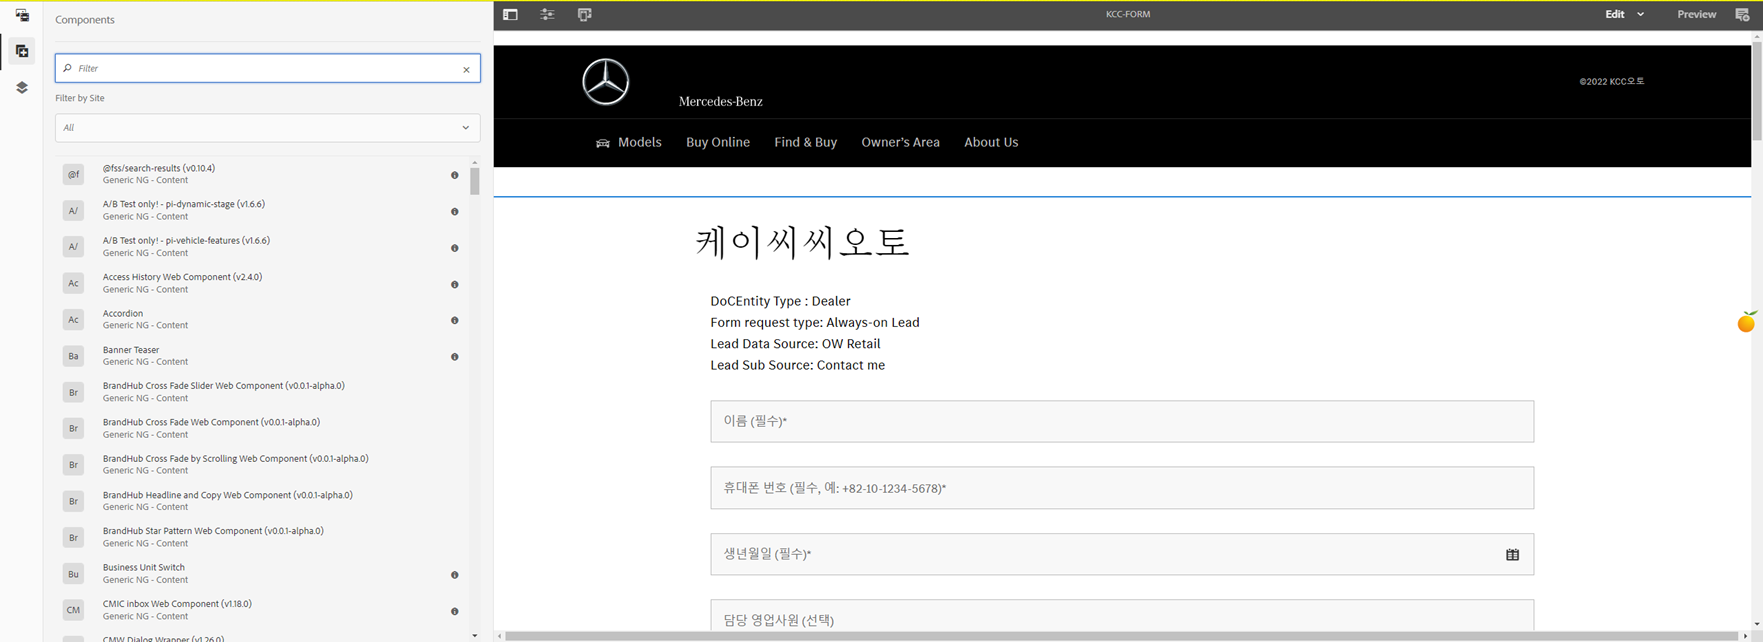Click the 이름 (필수) name input field
The width and height of the screenshot is (1763, 642).
1122,421
